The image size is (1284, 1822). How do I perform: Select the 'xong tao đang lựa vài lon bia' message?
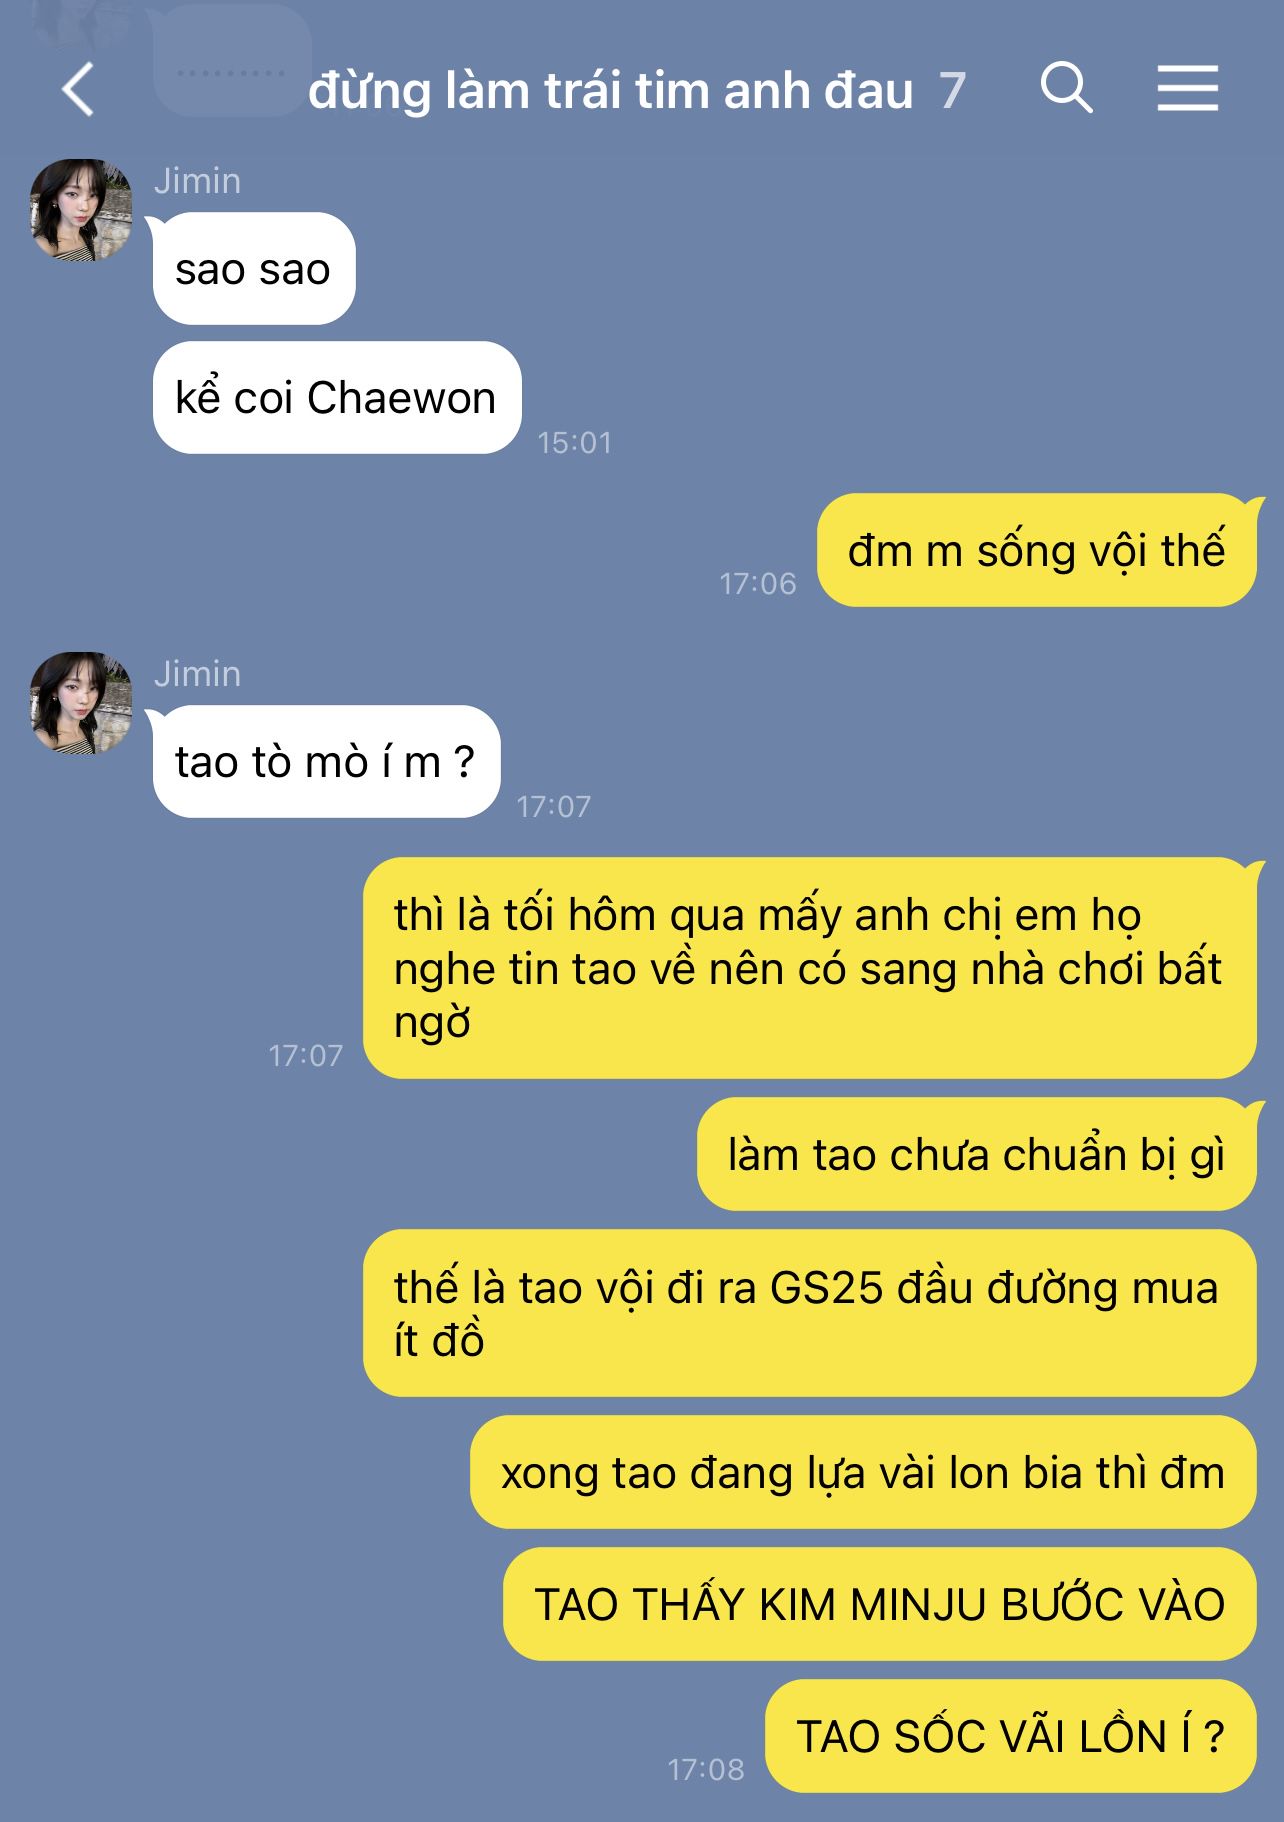pyautogui.click(x=863, y=1472)
